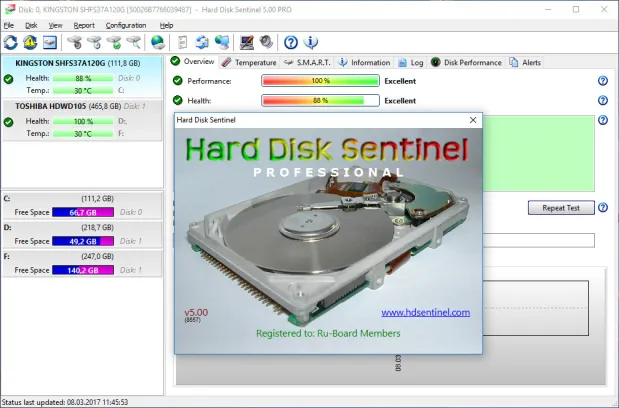Click the globe with disk toolbar icon
619x408 pixels.
pyautogui.click(x=158, y=42)
